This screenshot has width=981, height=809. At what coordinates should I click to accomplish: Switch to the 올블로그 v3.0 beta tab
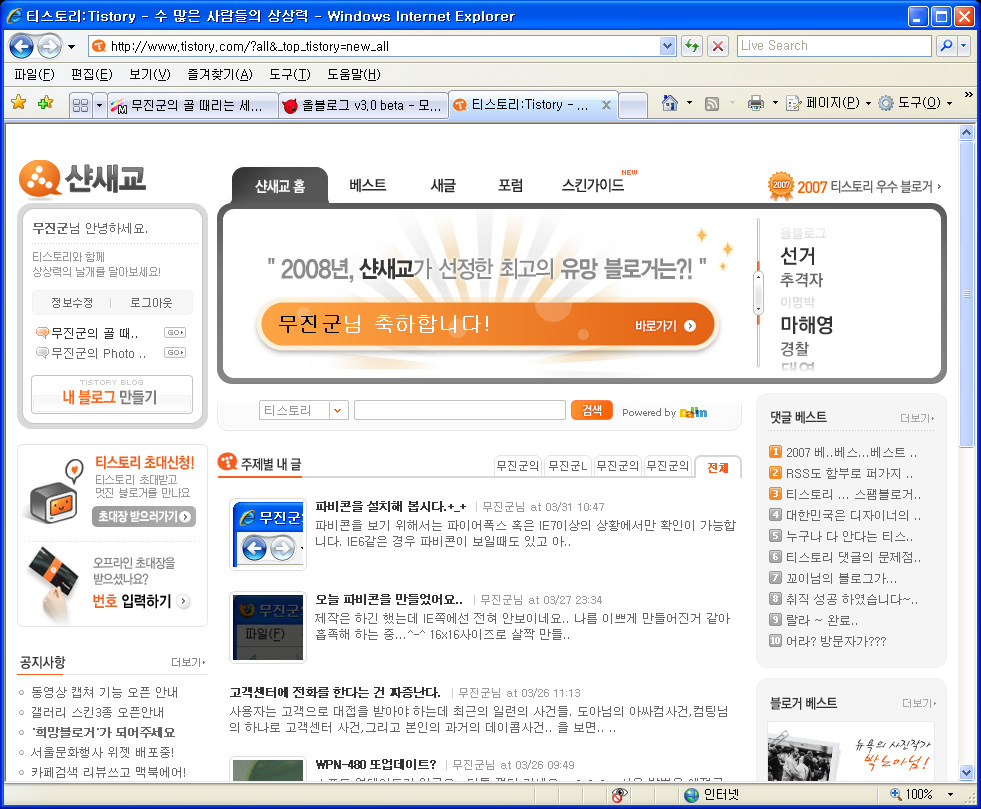pyautogui.click(x=363, y=105)
